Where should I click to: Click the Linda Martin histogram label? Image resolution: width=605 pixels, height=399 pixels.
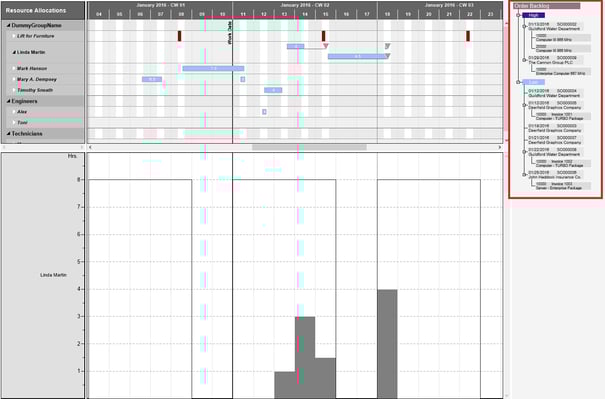[53, 275]
